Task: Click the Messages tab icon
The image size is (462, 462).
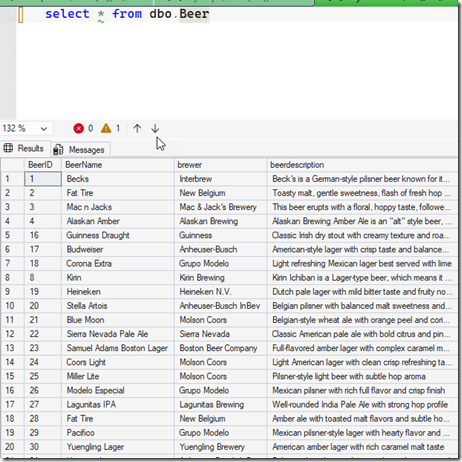Action: coord(58,150)
